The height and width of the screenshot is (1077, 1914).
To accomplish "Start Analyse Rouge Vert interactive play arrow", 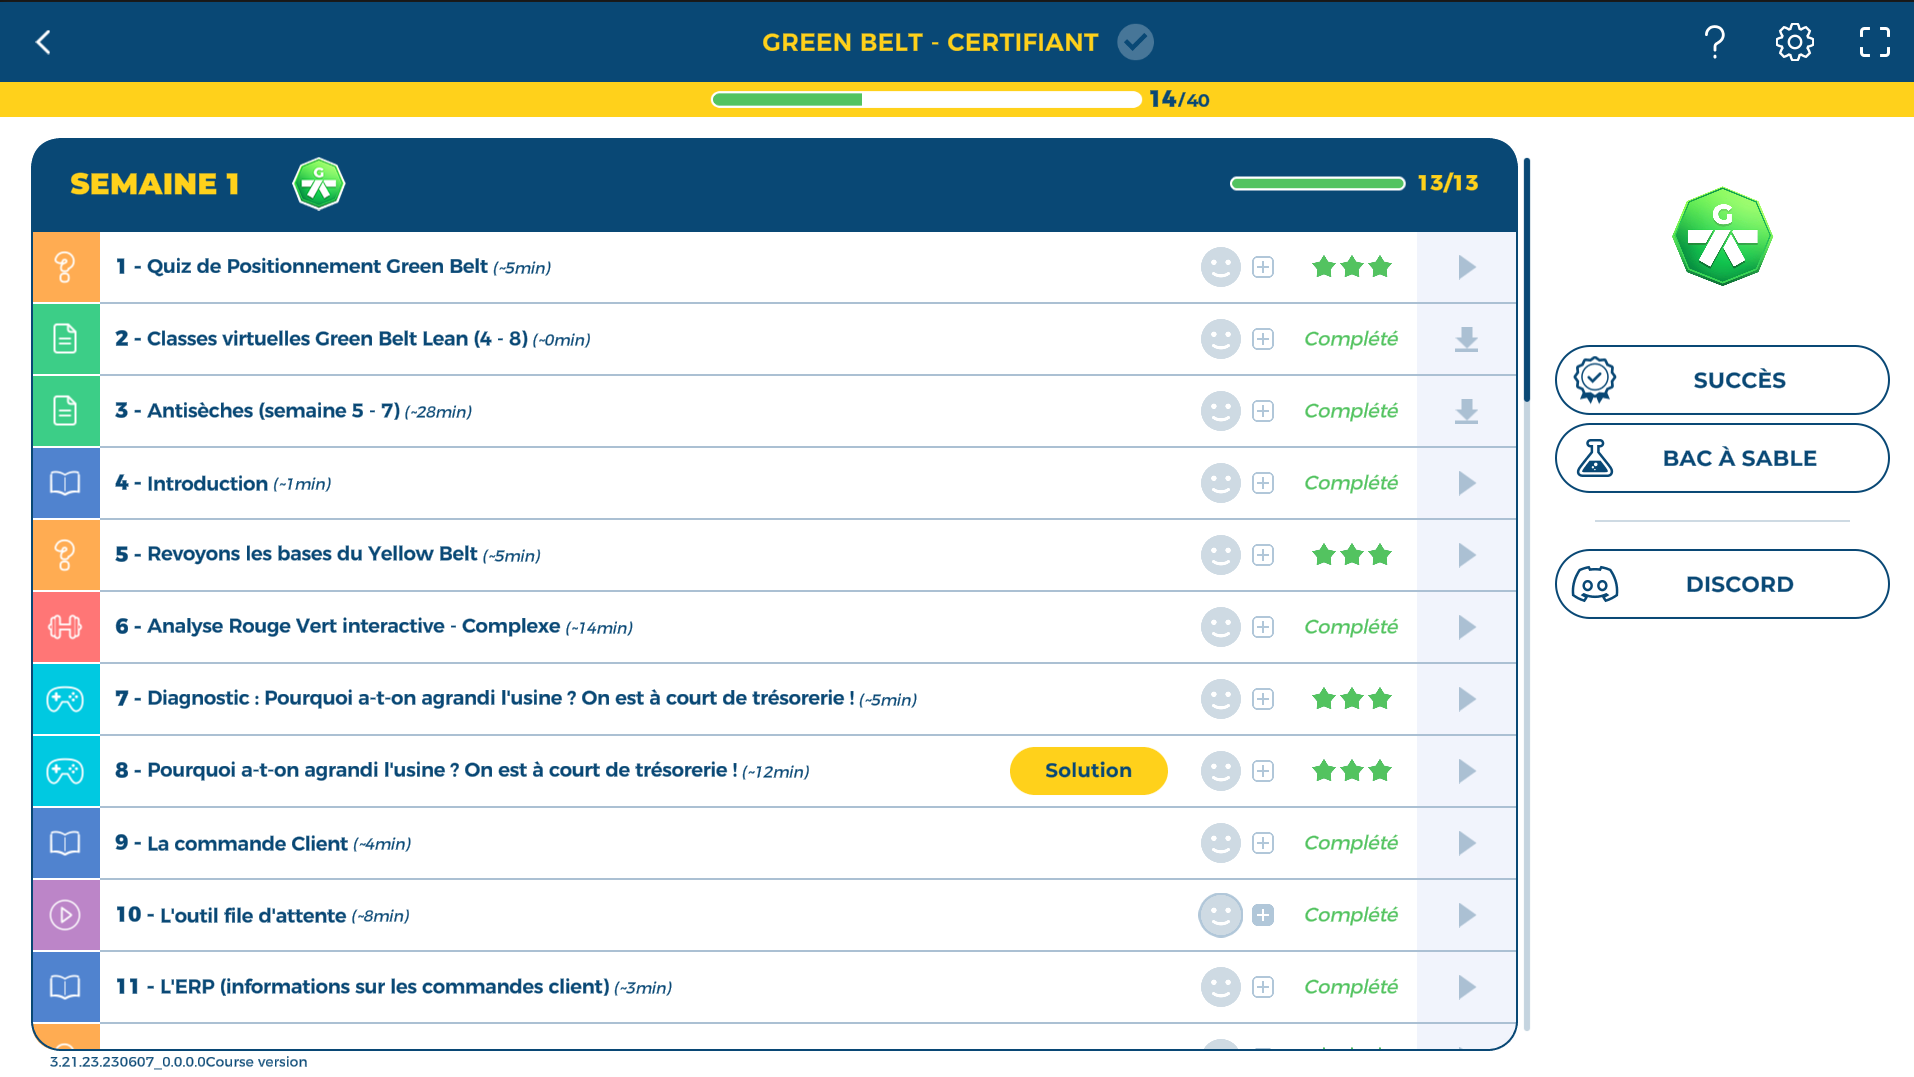I will pyautogui.click(x=1466, y=627).
